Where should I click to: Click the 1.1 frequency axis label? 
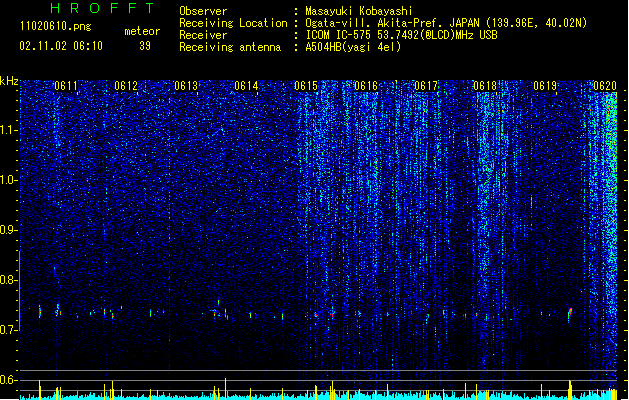(x=8, y=130)
